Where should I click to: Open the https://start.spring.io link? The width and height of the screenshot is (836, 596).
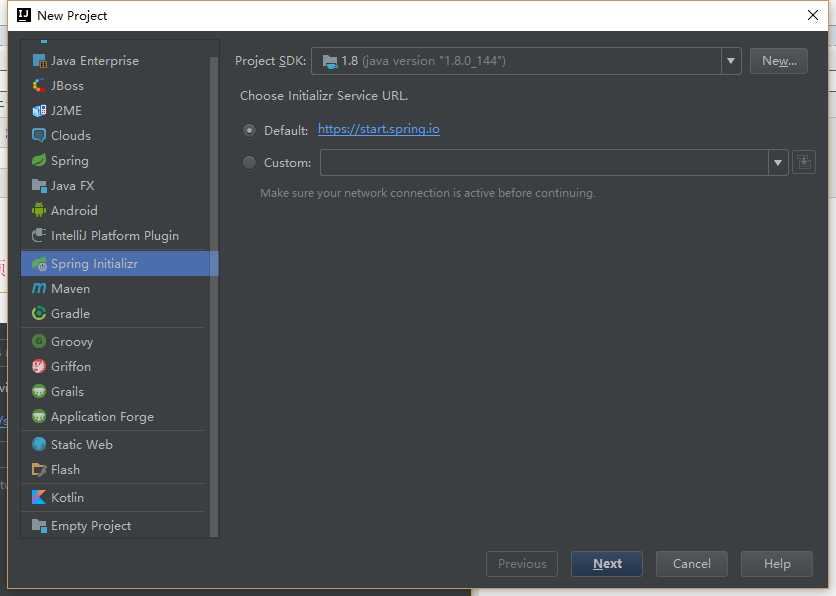click(x=379, y=129)
